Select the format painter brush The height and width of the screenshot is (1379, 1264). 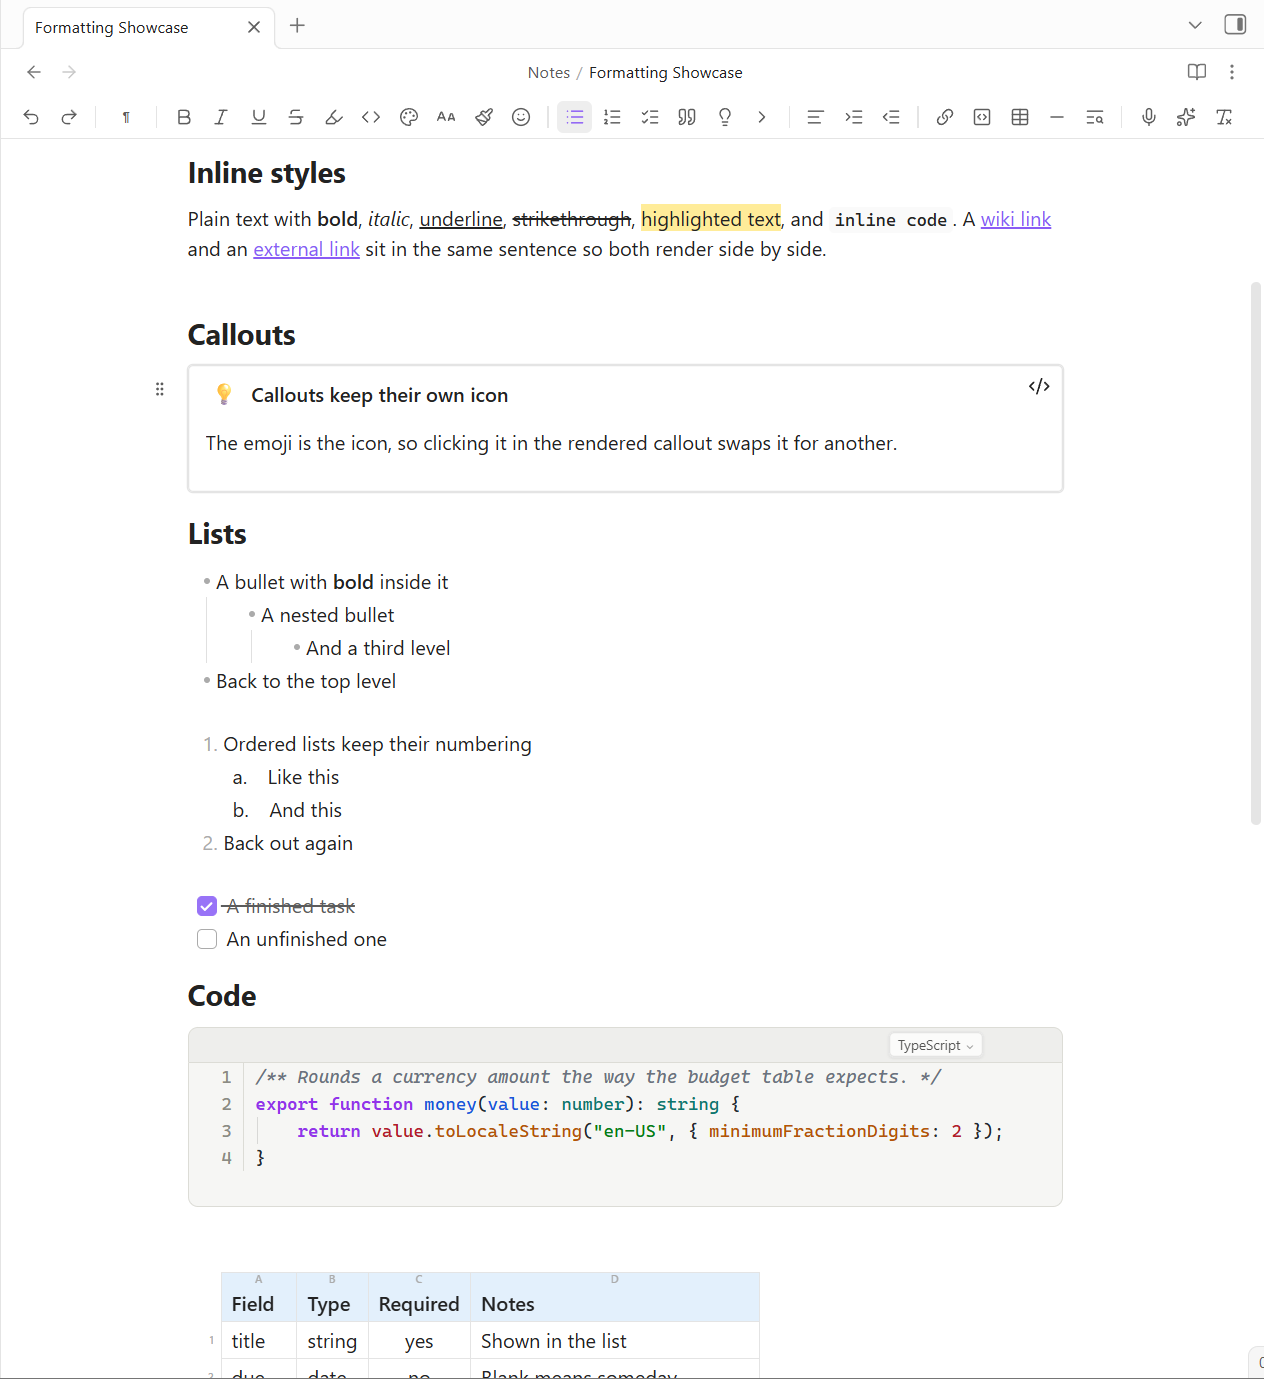tap(484, 117)
